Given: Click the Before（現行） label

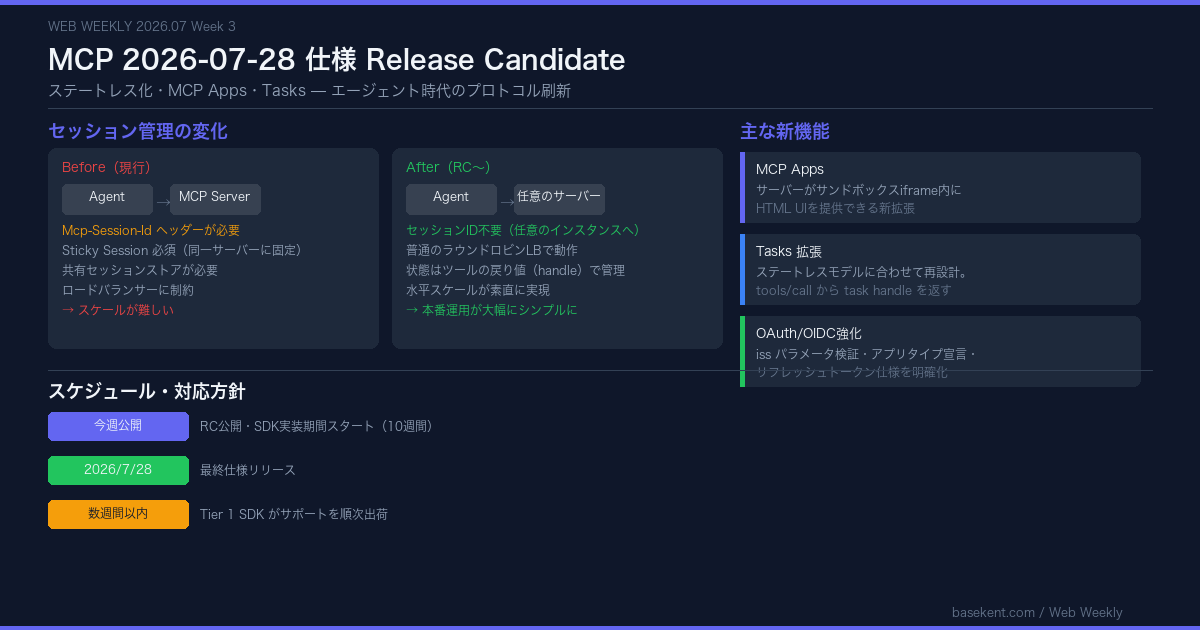Looking at the screenshot, I should (x=106, y=167).
